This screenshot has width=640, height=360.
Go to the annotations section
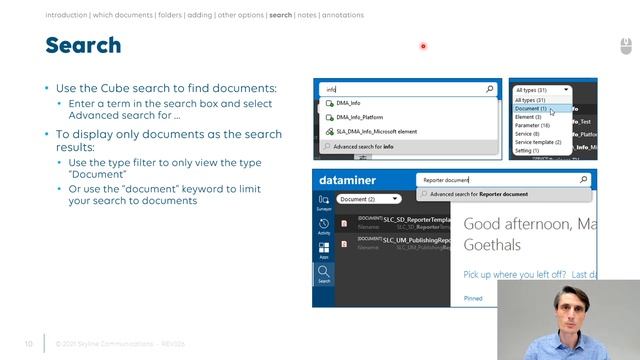tap(343, 15)
